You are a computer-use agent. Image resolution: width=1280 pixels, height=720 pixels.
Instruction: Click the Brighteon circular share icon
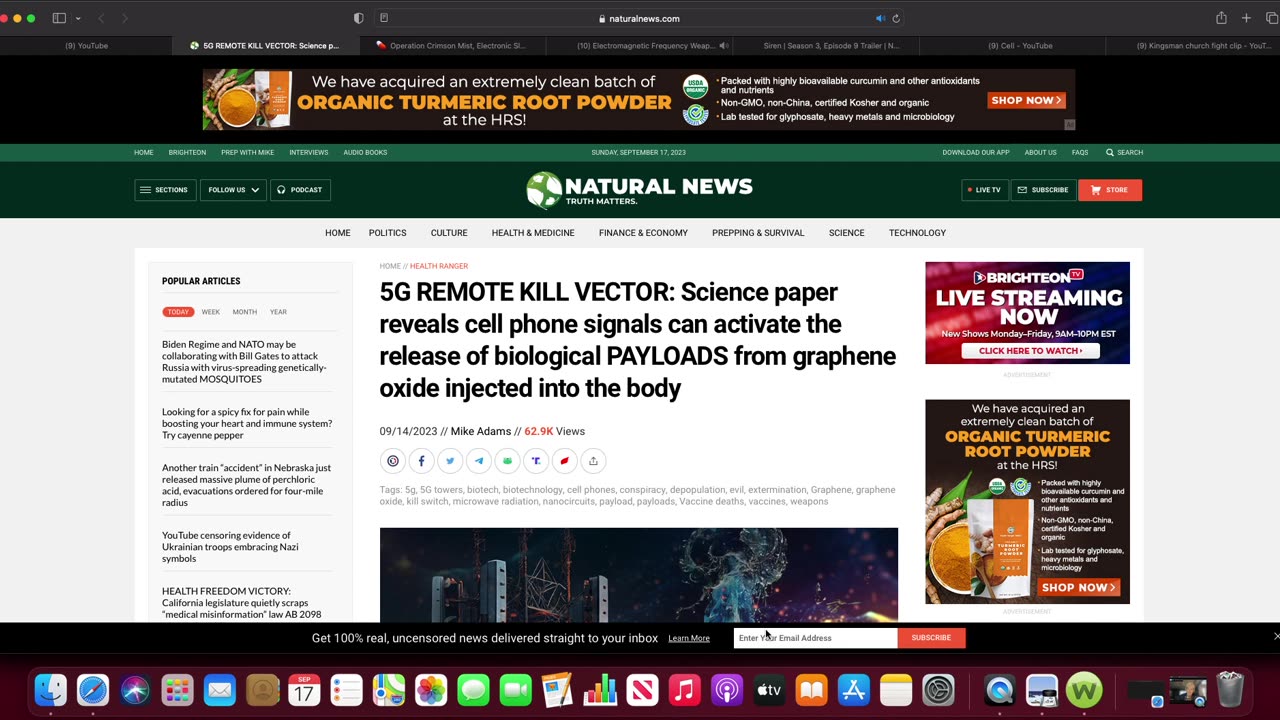click(x=393, y=461)
